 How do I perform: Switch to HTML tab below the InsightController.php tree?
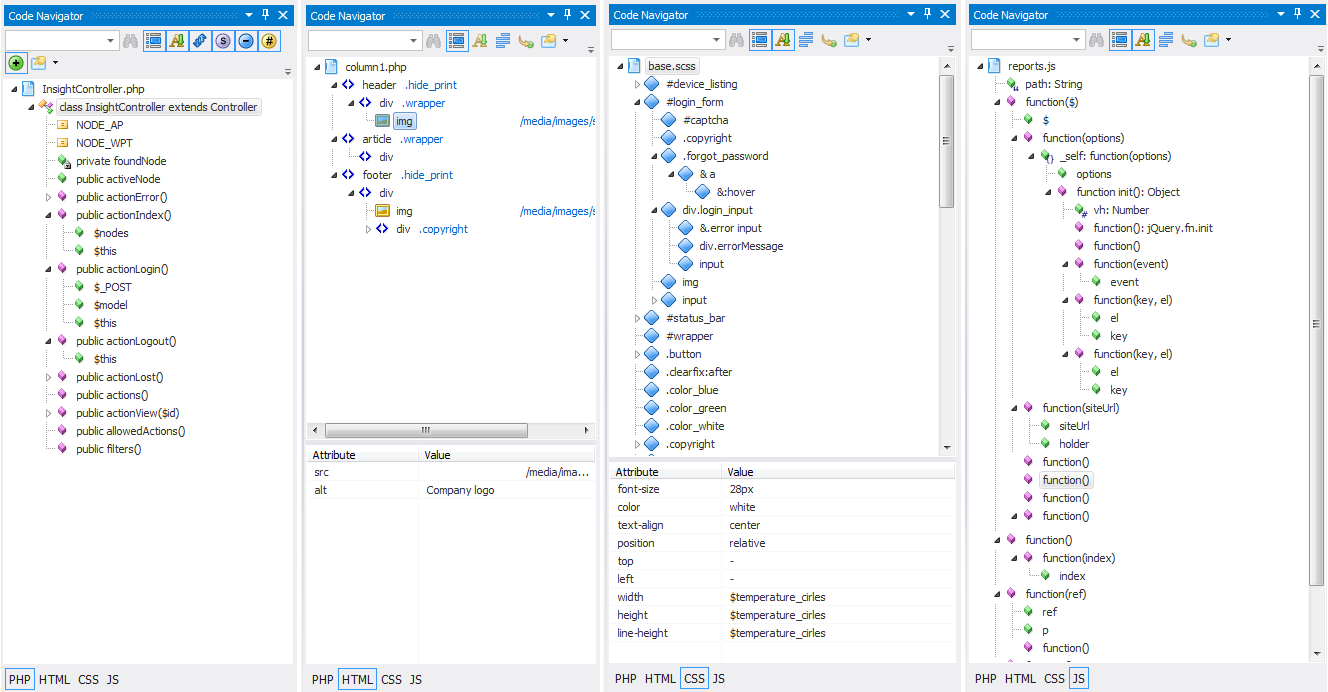(54, 680)
